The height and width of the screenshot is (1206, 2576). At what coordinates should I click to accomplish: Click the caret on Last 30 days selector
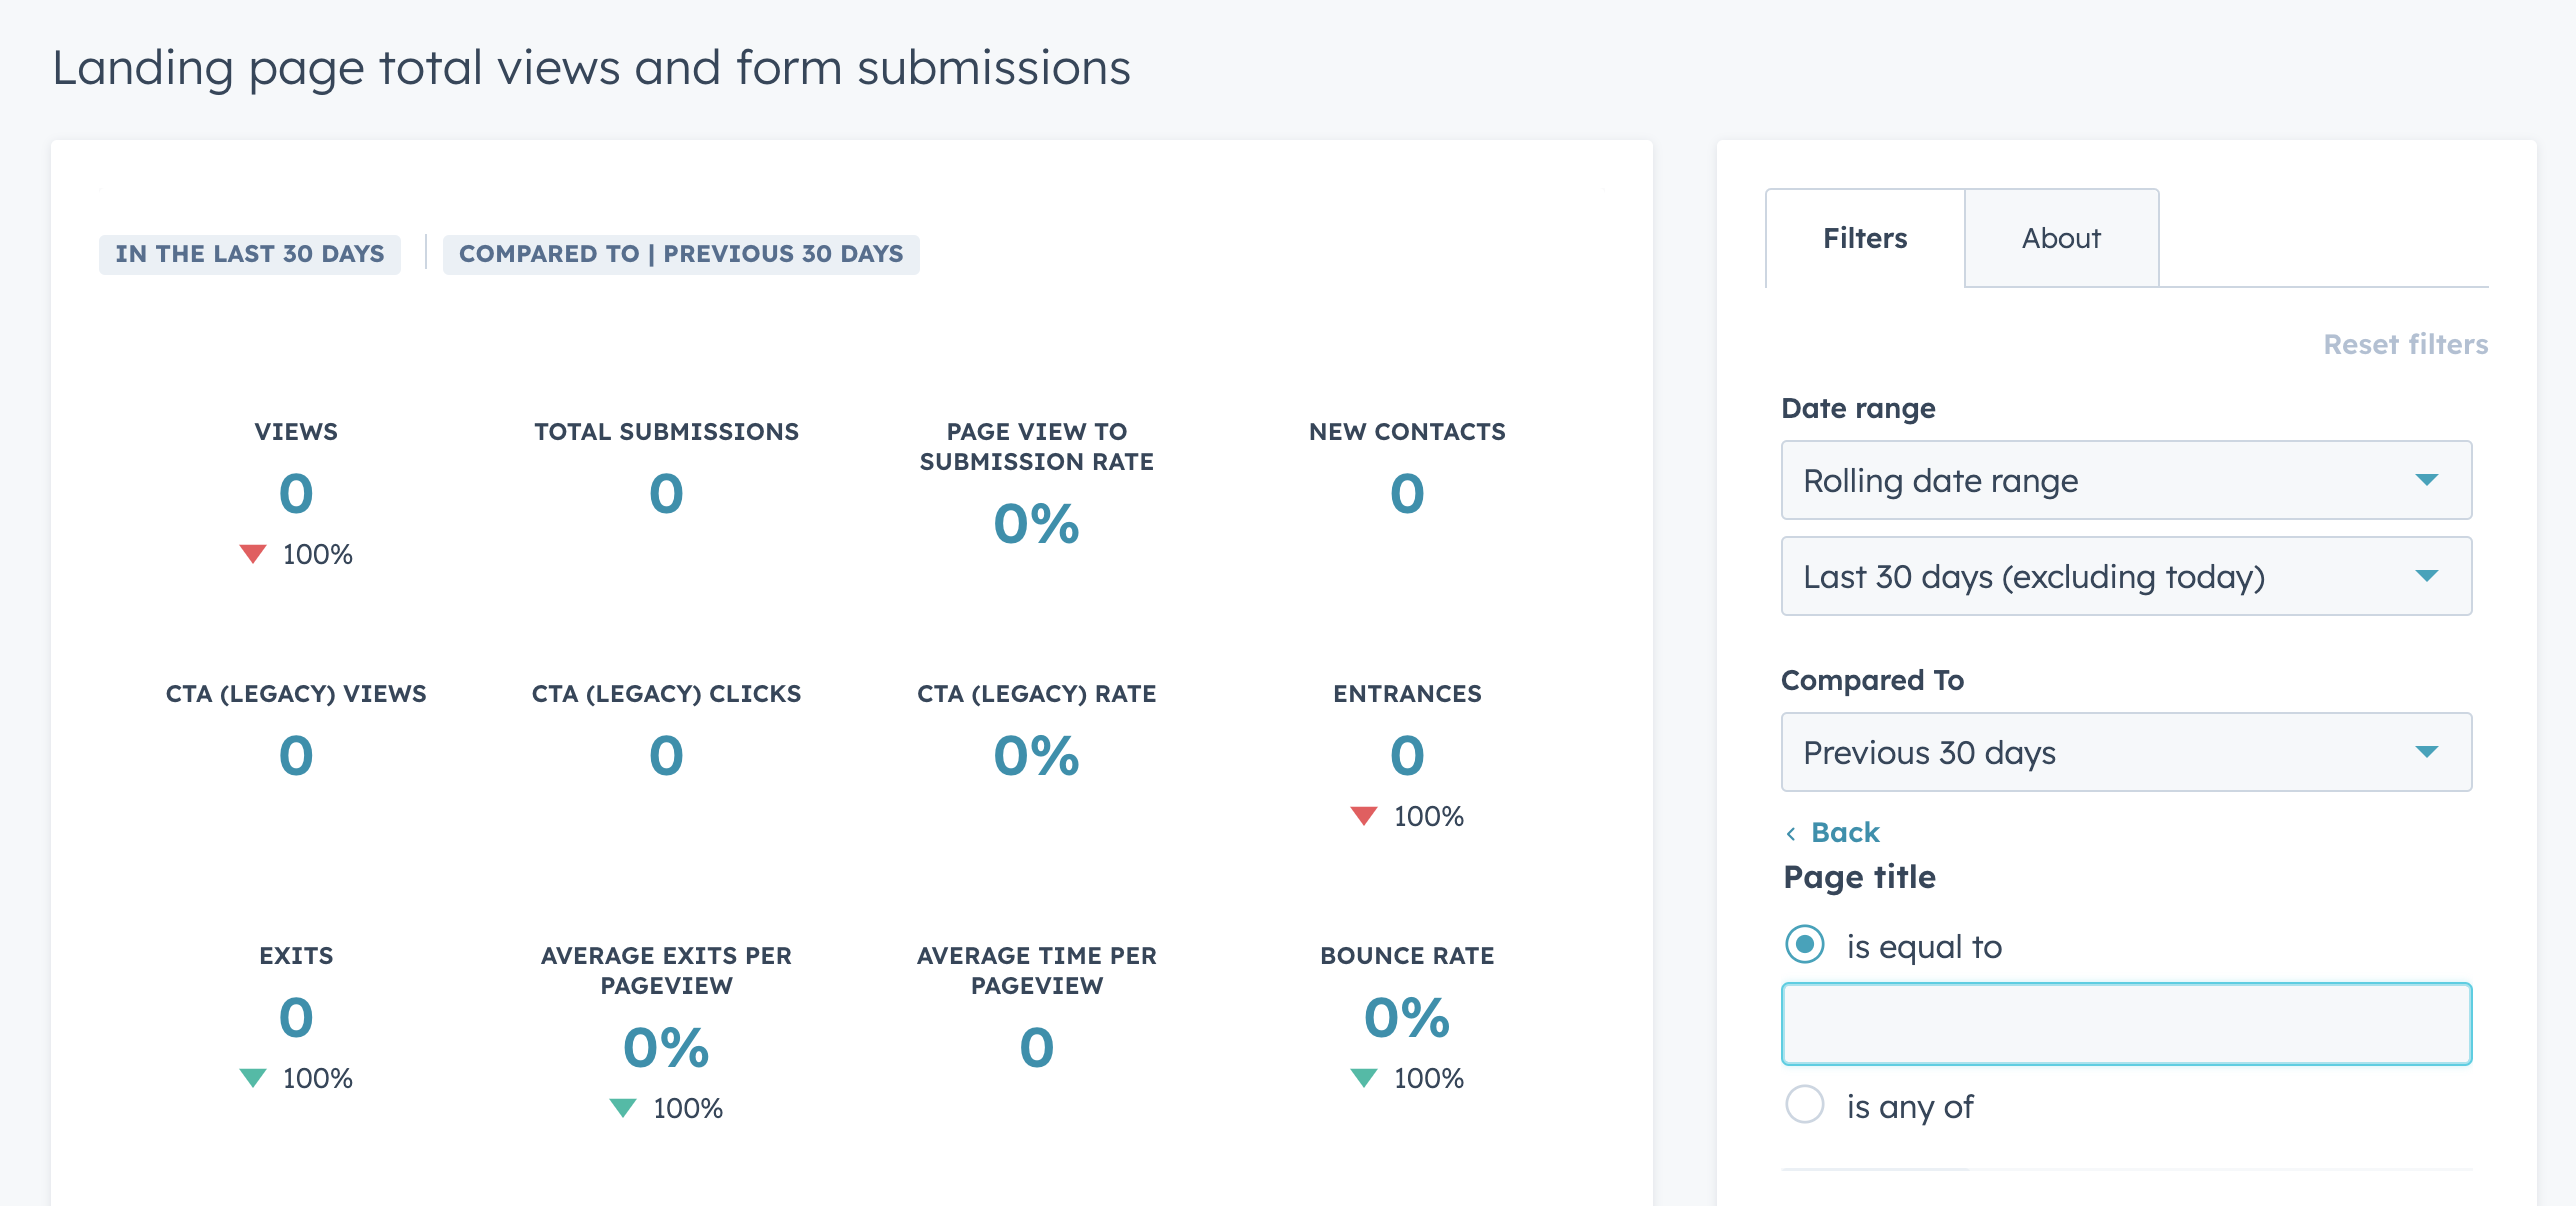[x=2428, y=576]
